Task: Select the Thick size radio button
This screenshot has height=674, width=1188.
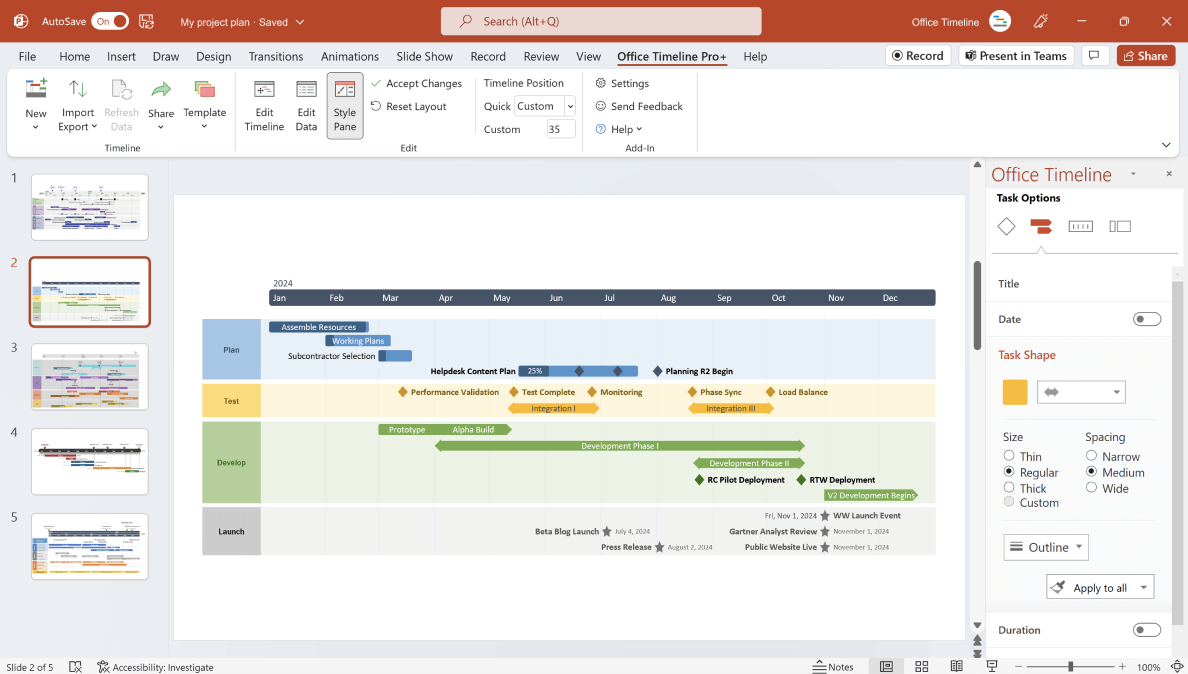Action: [1009, 488]
